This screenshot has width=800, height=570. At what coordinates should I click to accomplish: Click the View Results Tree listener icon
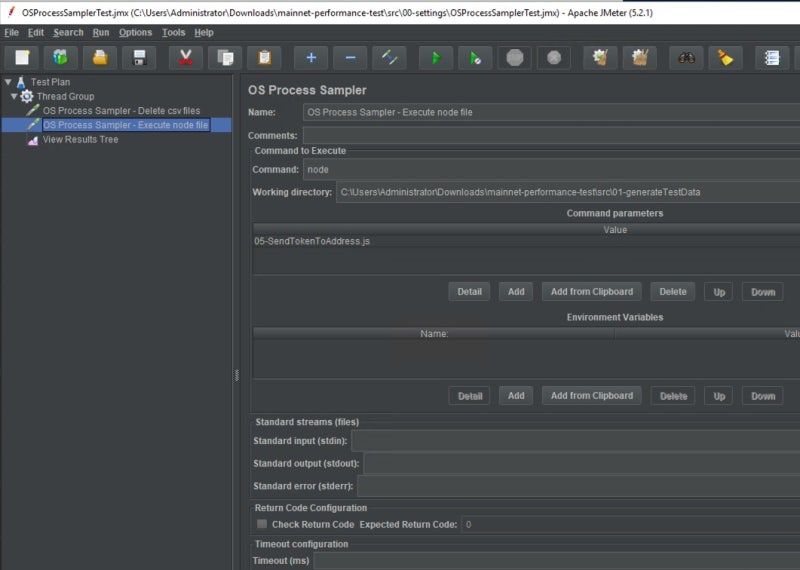point(33,140)
